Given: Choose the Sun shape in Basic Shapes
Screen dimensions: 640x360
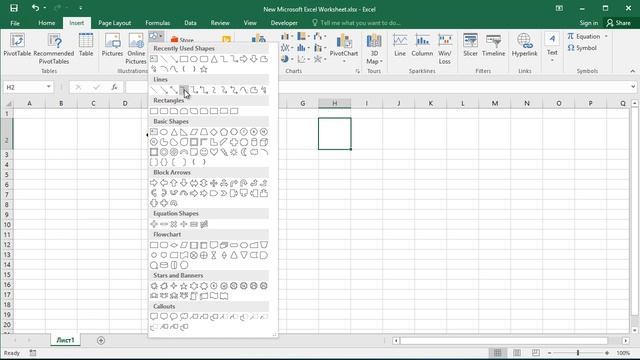Looking at the screenshot, I should click(x=234, y=152).
